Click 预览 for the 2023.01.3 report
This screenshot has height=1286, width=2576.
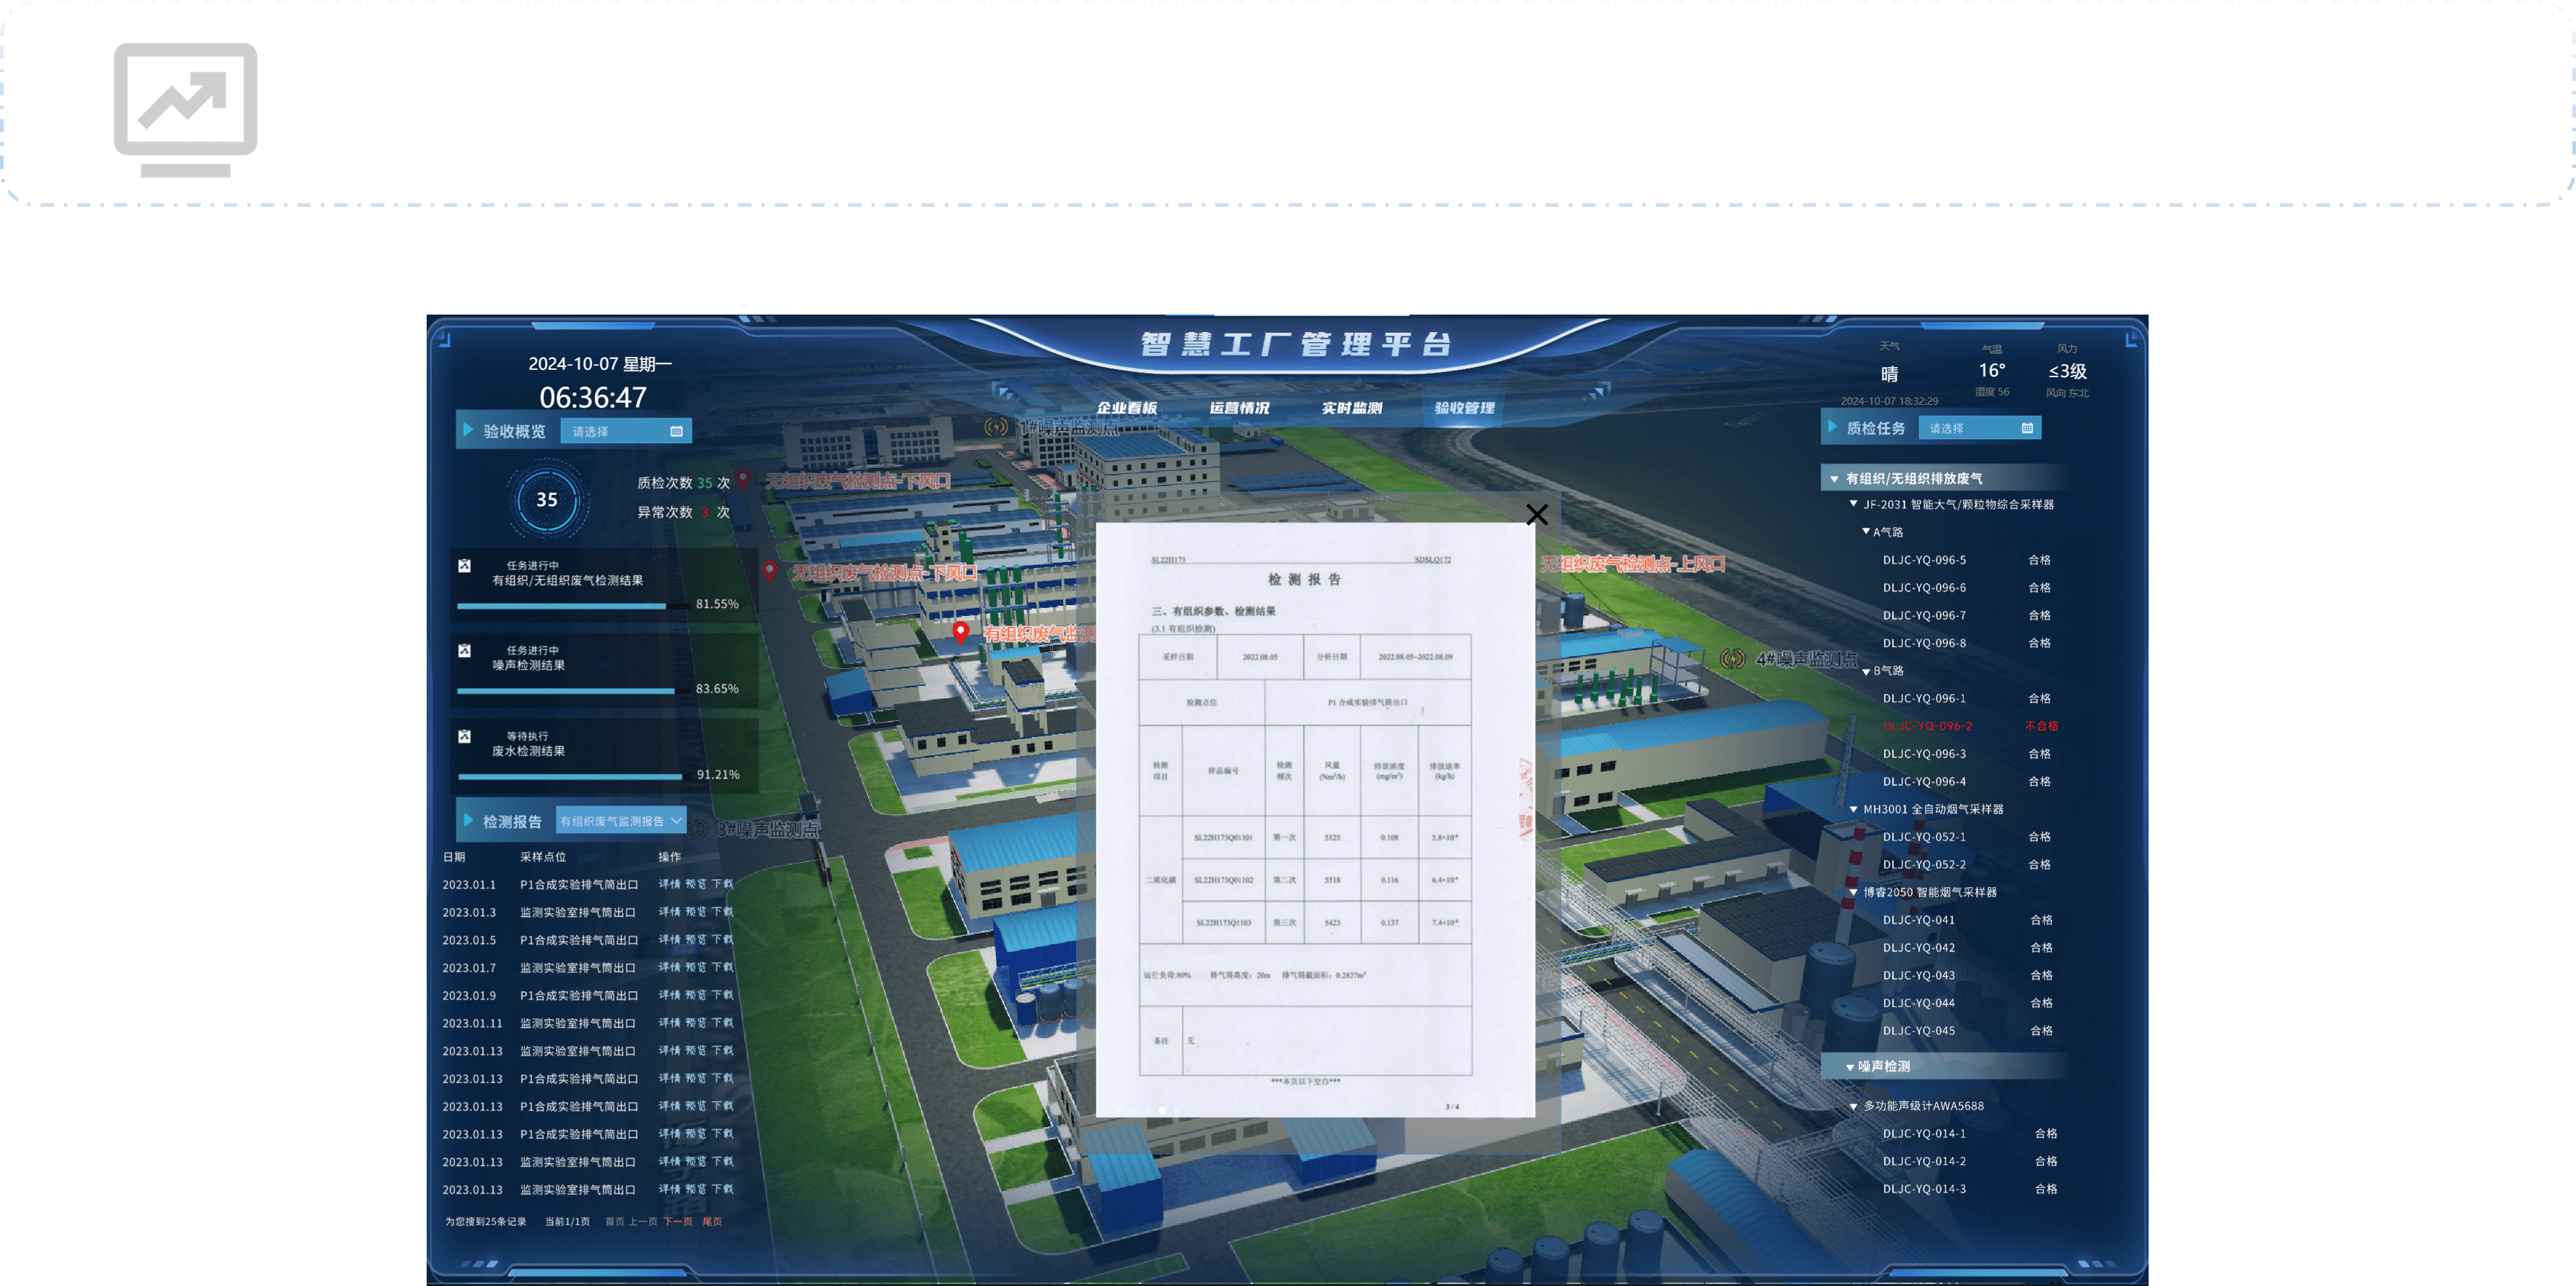pos(696,912)
